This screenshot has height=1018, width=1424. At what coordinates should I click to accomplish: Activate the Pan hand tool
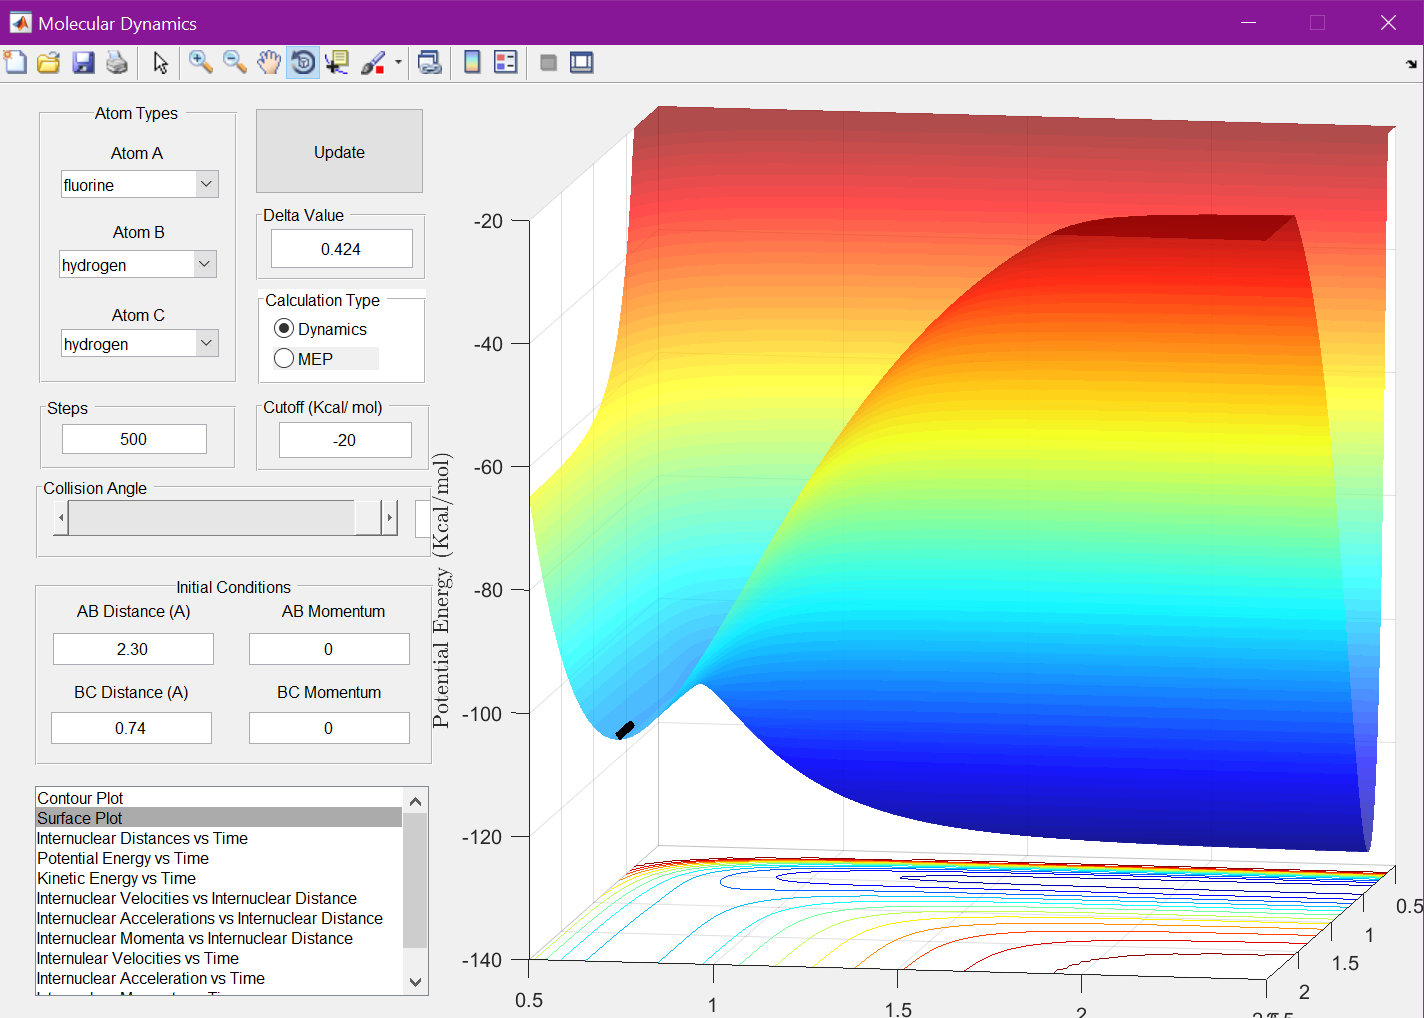268,63
